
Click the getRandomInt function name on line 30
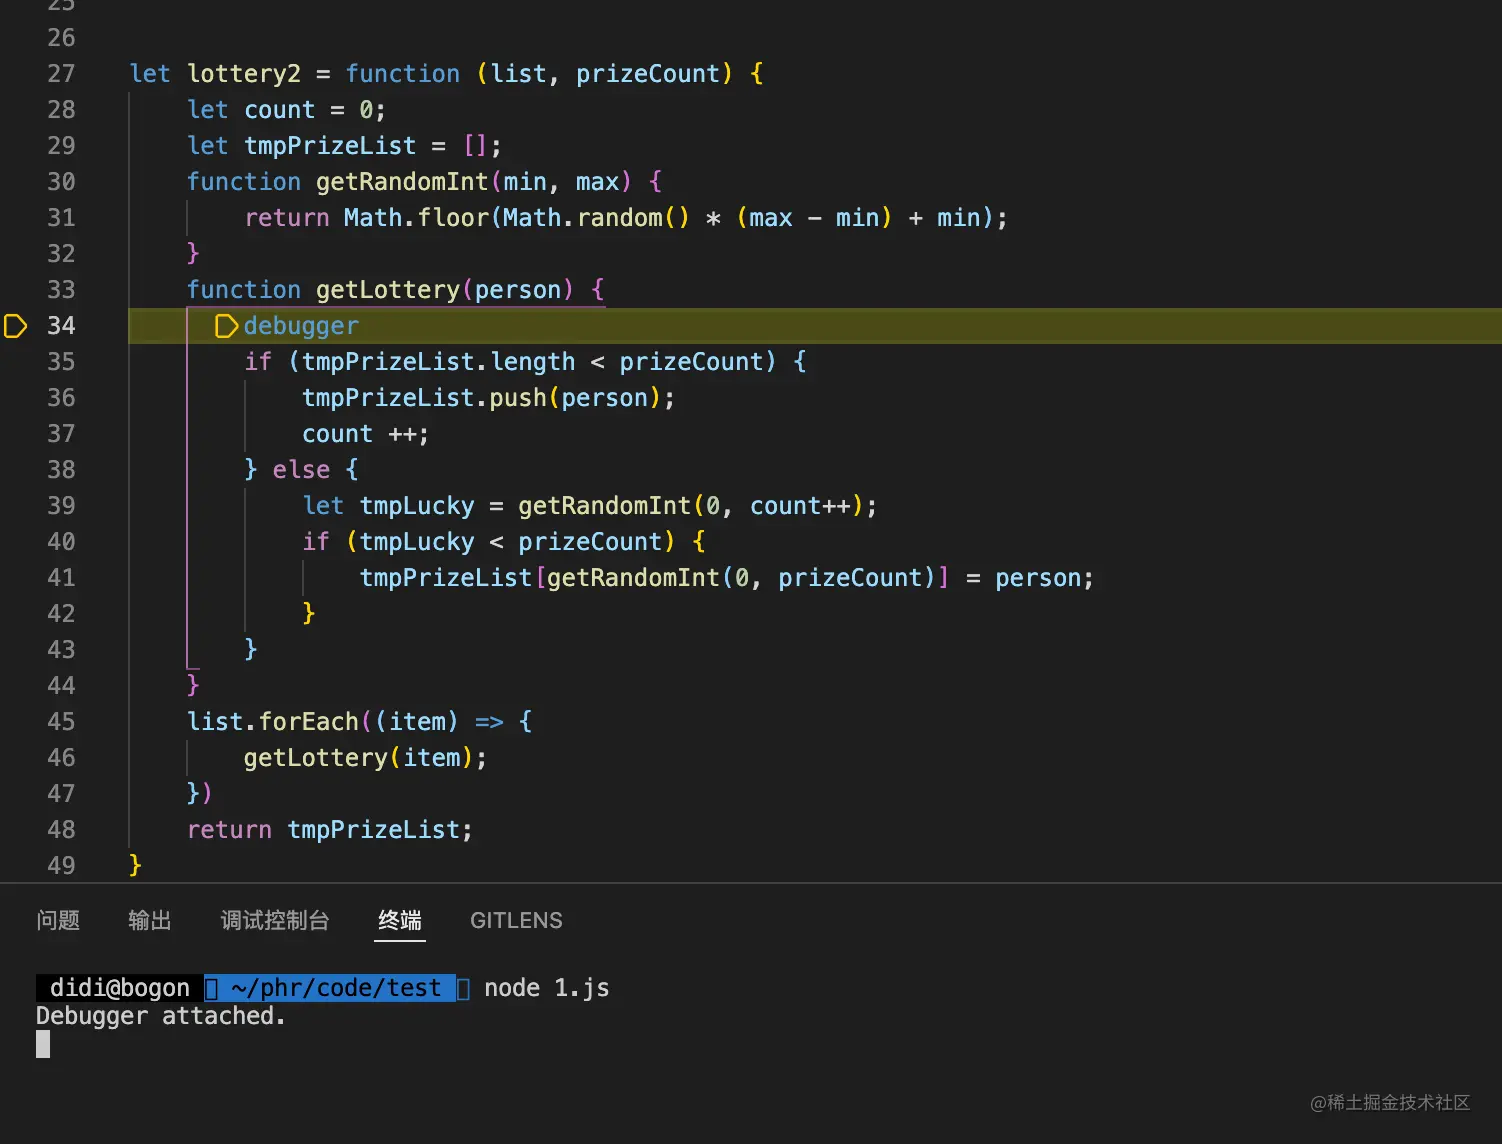(402, 182)
